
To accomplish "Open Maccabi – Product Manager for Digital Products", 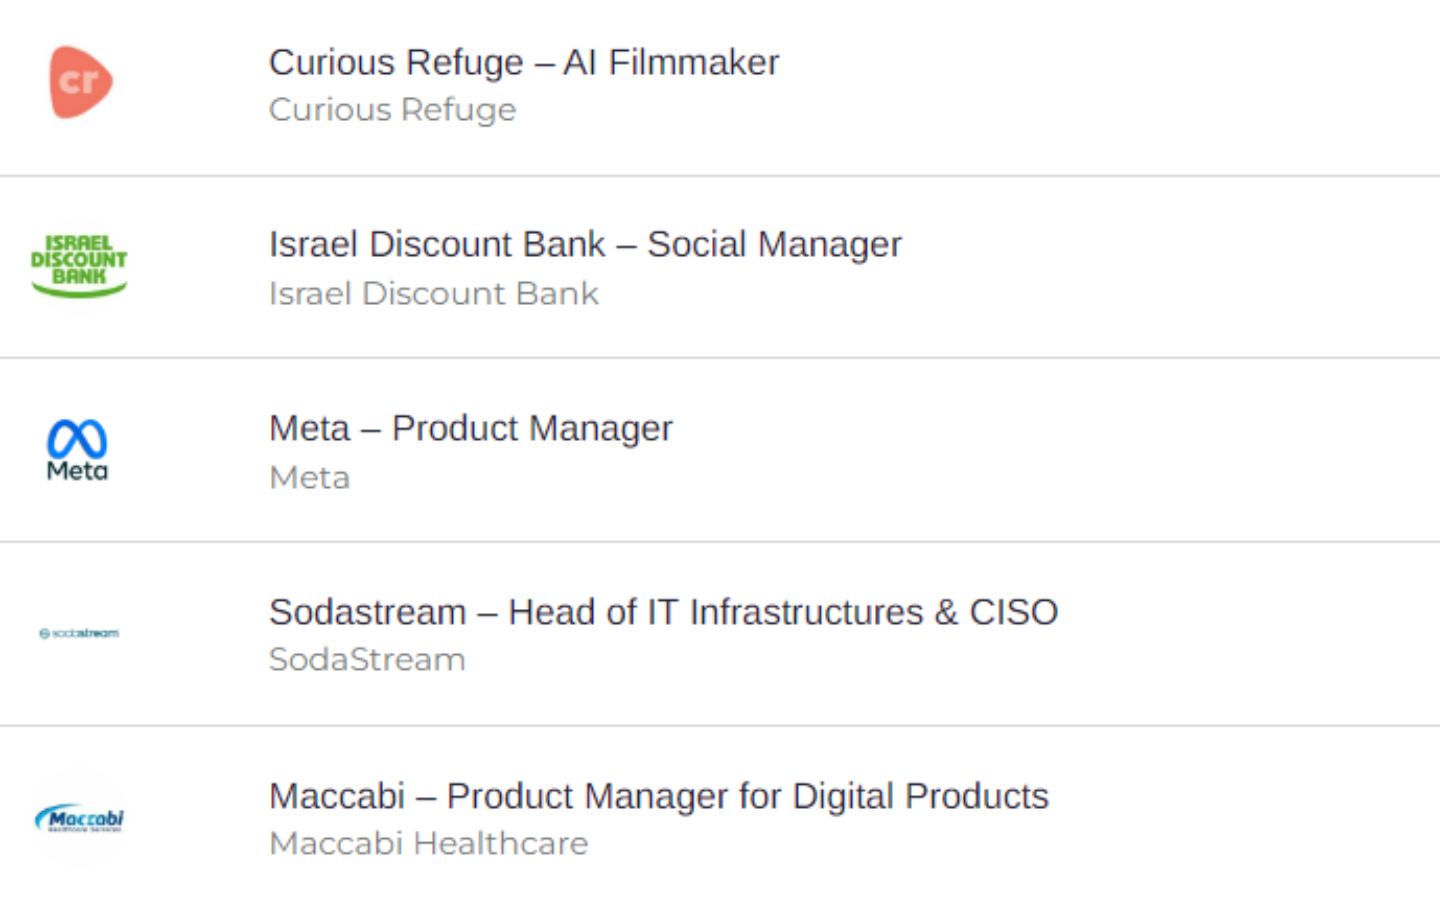I will pos(659,796).
